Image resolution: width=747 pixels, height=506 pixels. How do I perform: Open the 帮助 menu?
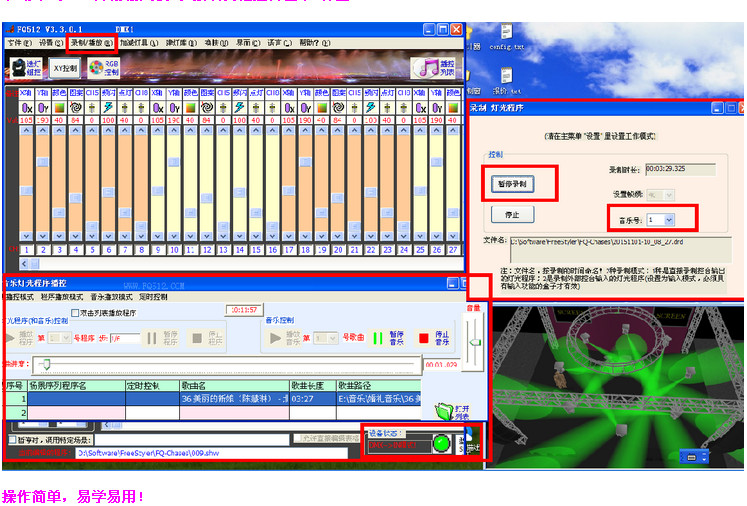pyautogui.click(x=314, y=43)
